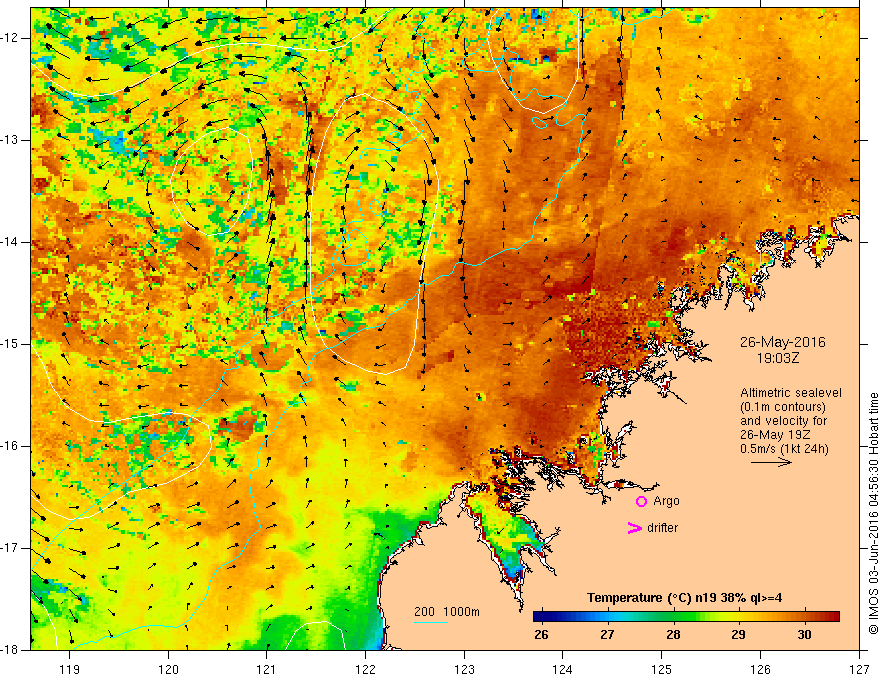Click the cyan 200 1000m isobath legend line
The width and height of the screenshot is (880, 680).
tap(430, 622)
